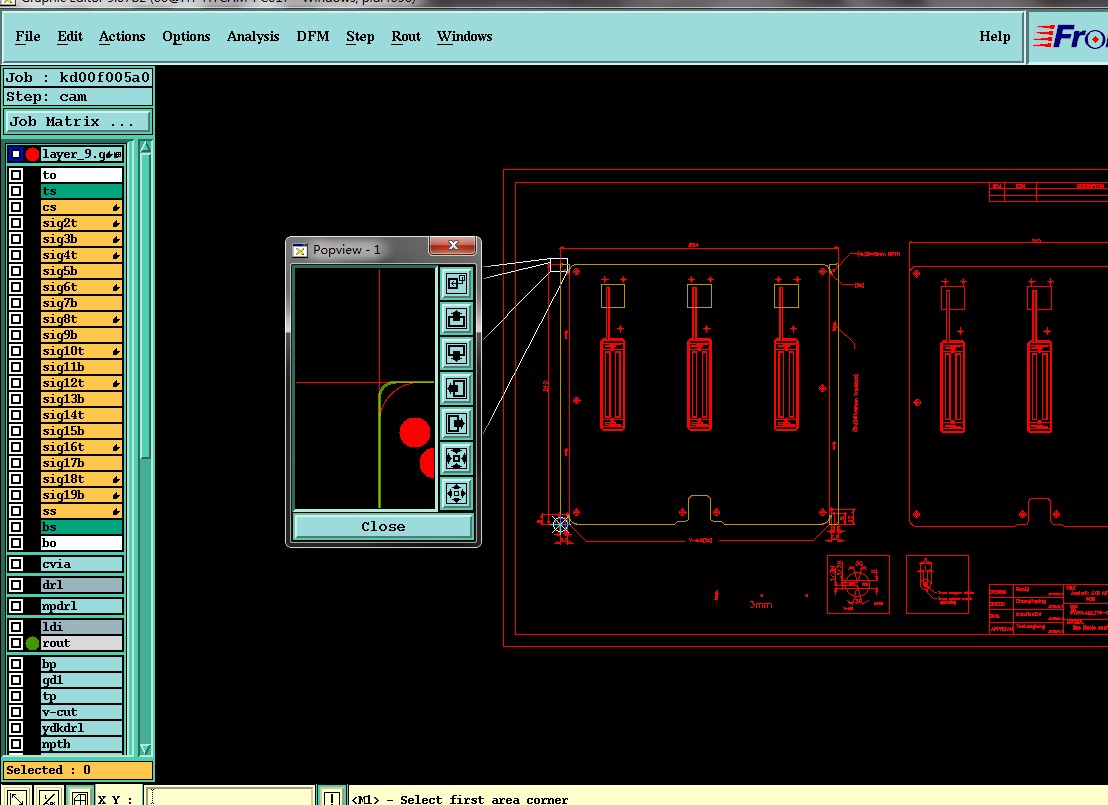Viewport: 1108px width, 805px height.
Task: Pan the Popview right with right arrow icon
Action: (456, 423)
